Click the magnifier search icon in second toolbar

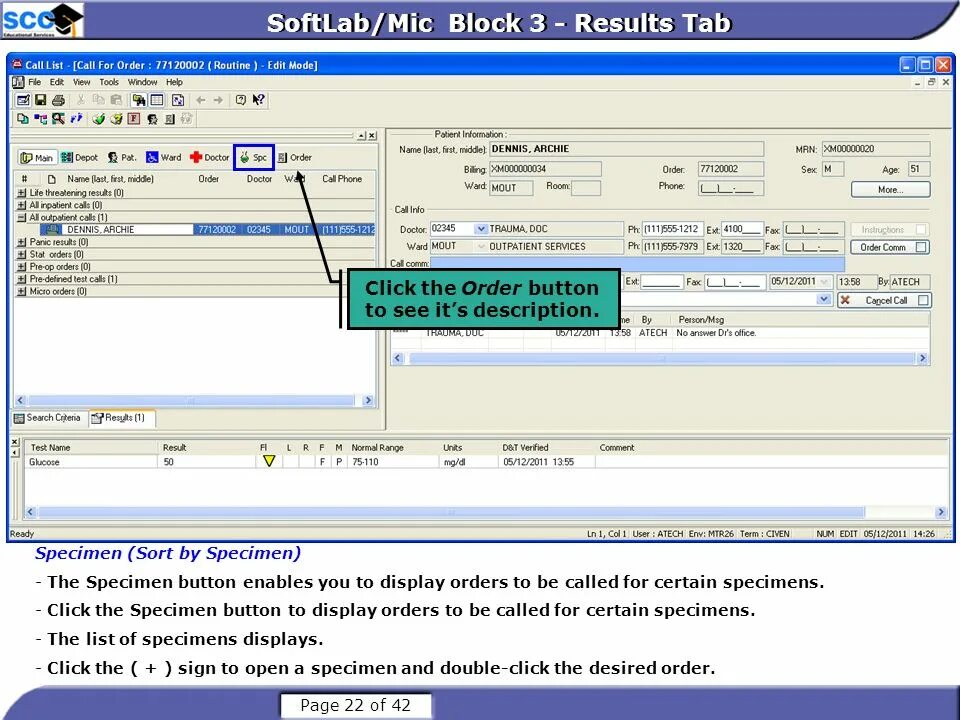[x=58, y=119]
